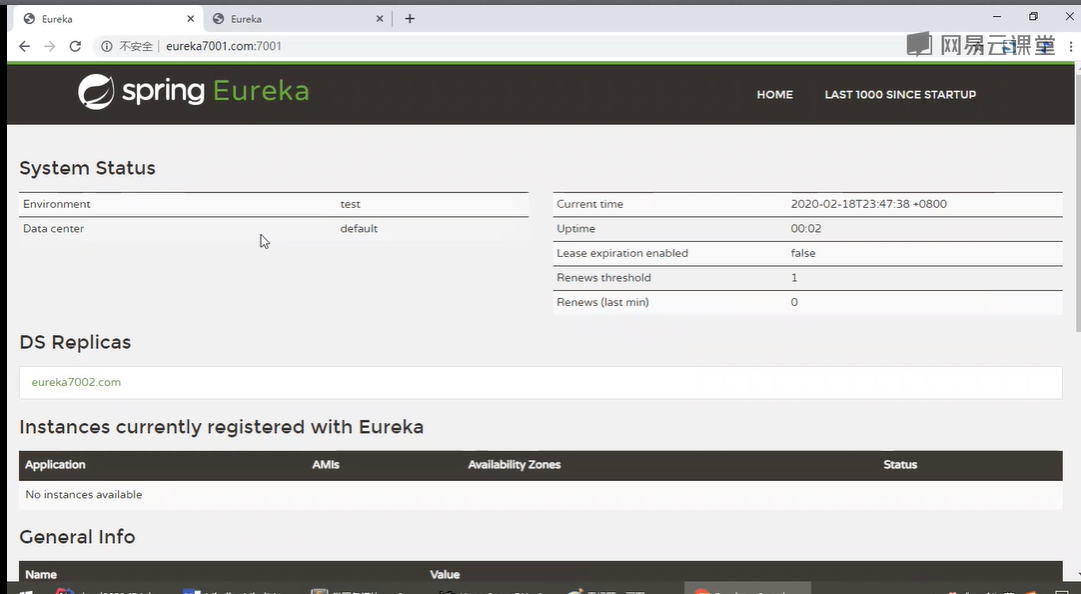Select the Current time label
This screenshot has width=1081, height=594.
pyautogui.click(x=590, y=204)
